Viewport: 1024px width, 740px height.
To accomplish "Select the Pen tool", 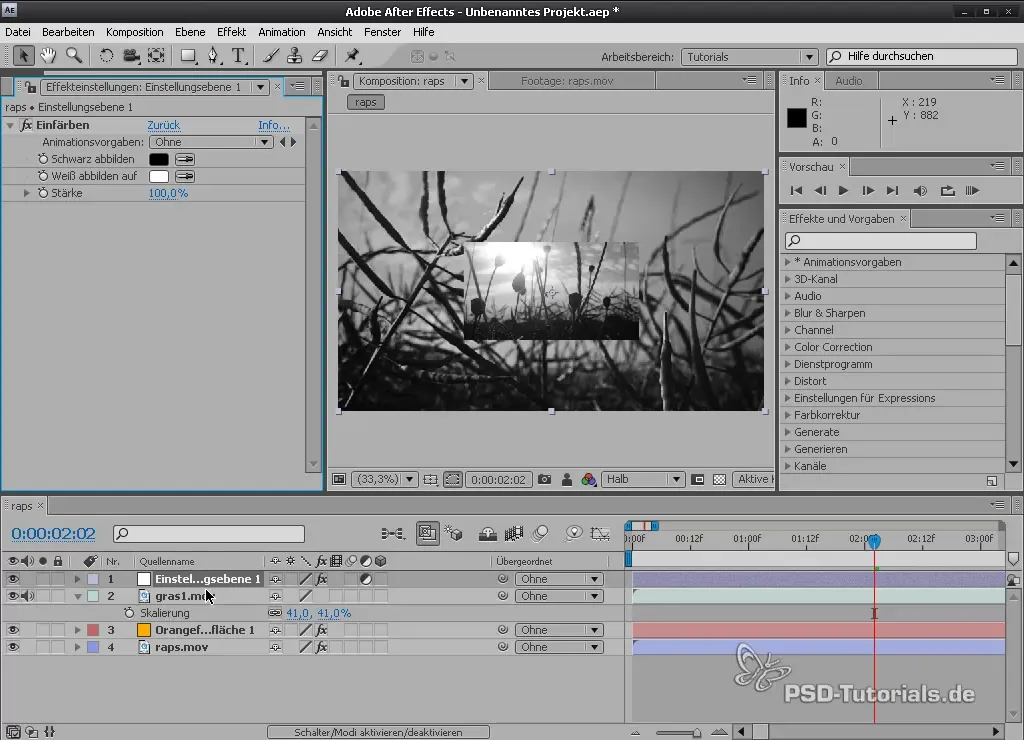I will (x=213, y=56).
